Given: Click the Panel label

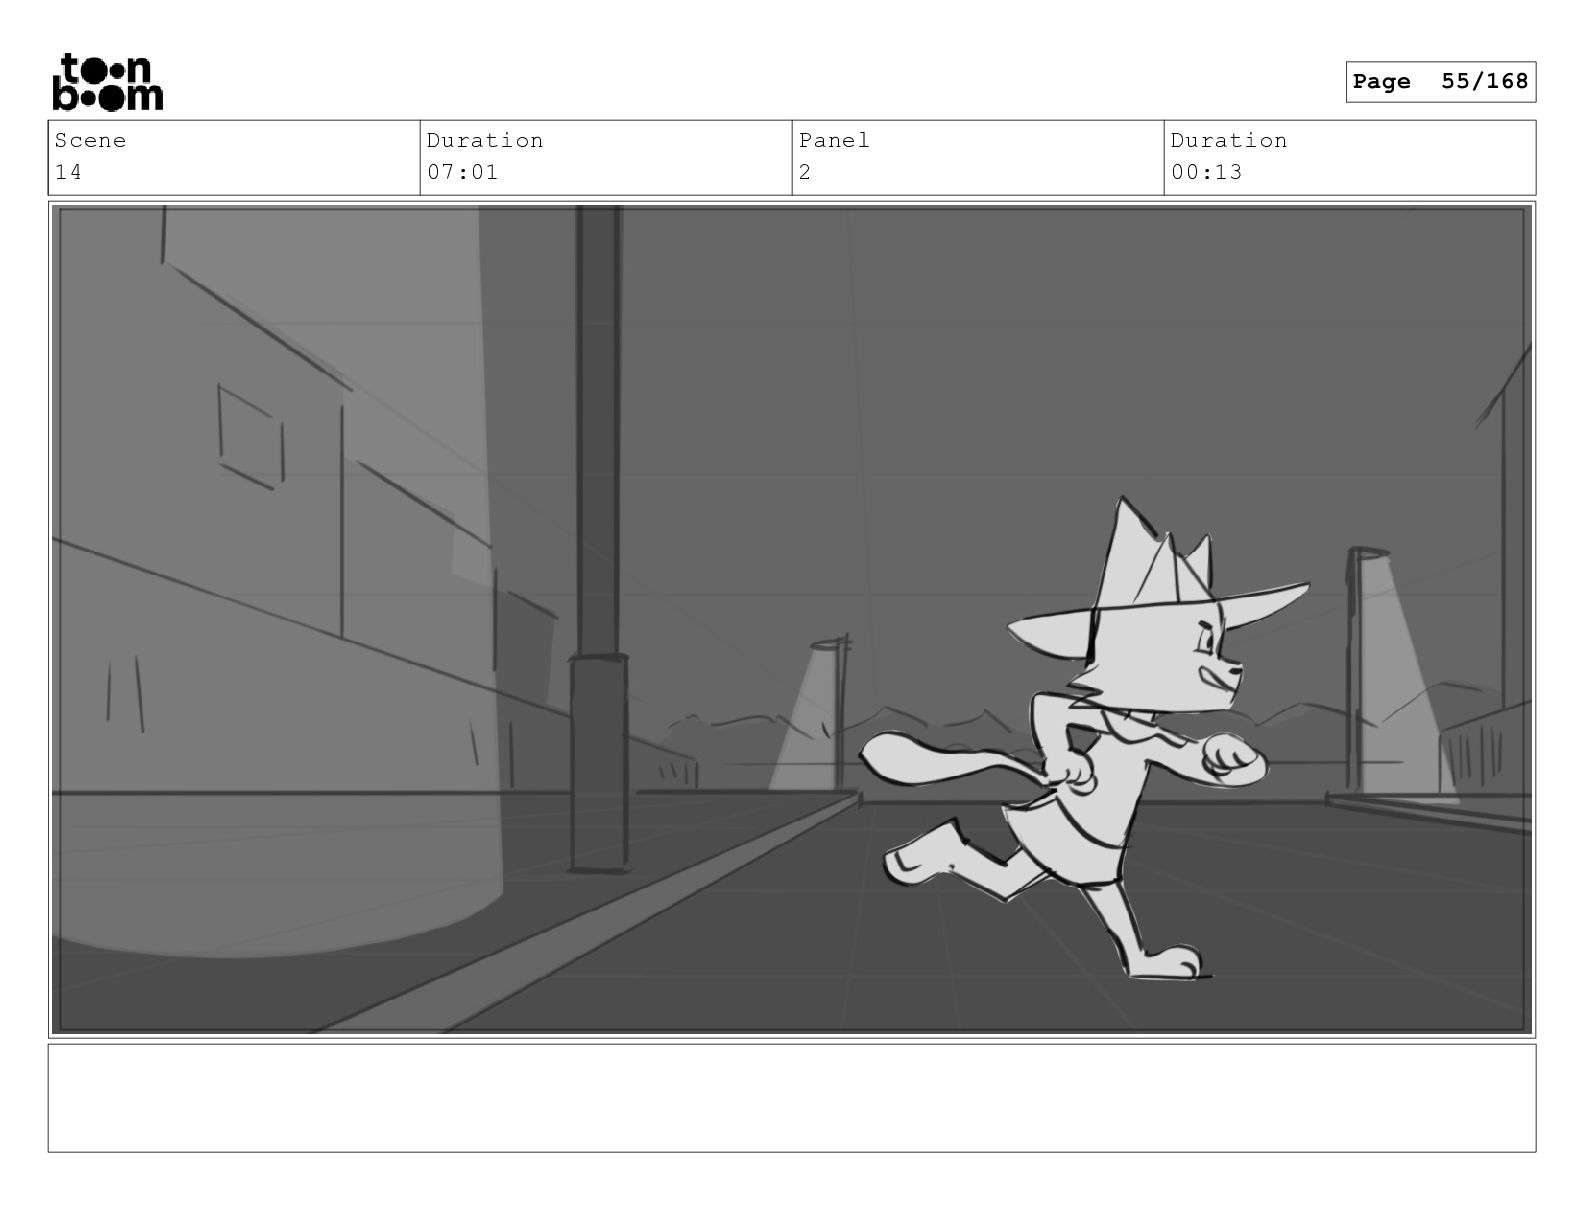Looking at the screenshot, I should 834,140.
